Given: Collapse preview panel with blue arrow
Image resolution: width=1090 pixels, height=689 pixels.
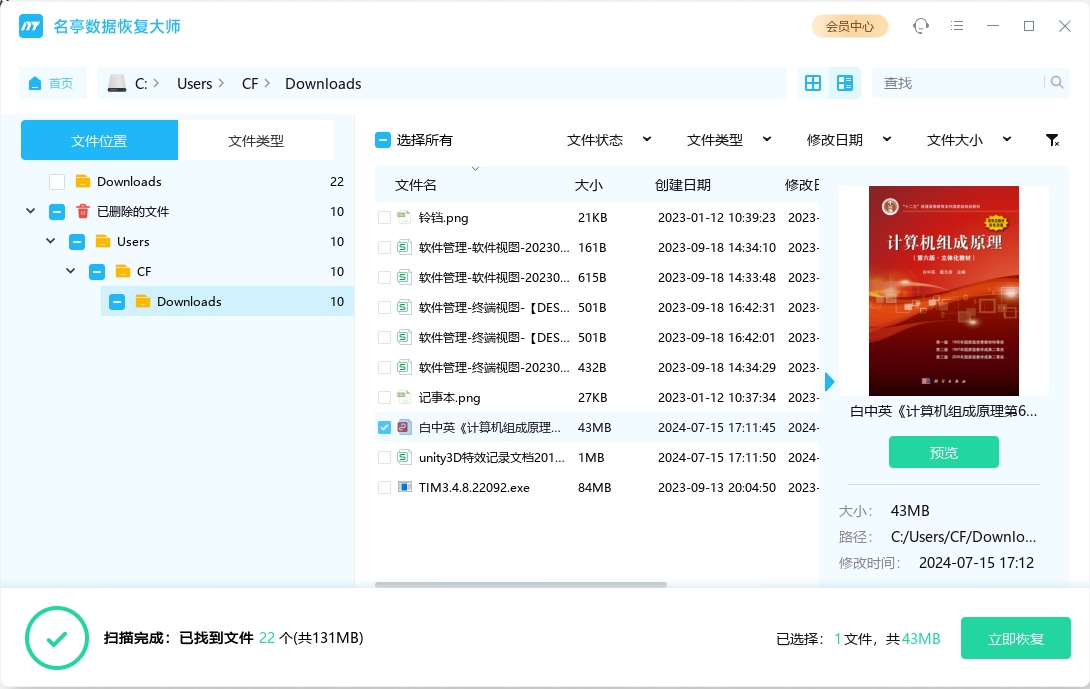Looking at the screenshot, I should pos(829,382).
